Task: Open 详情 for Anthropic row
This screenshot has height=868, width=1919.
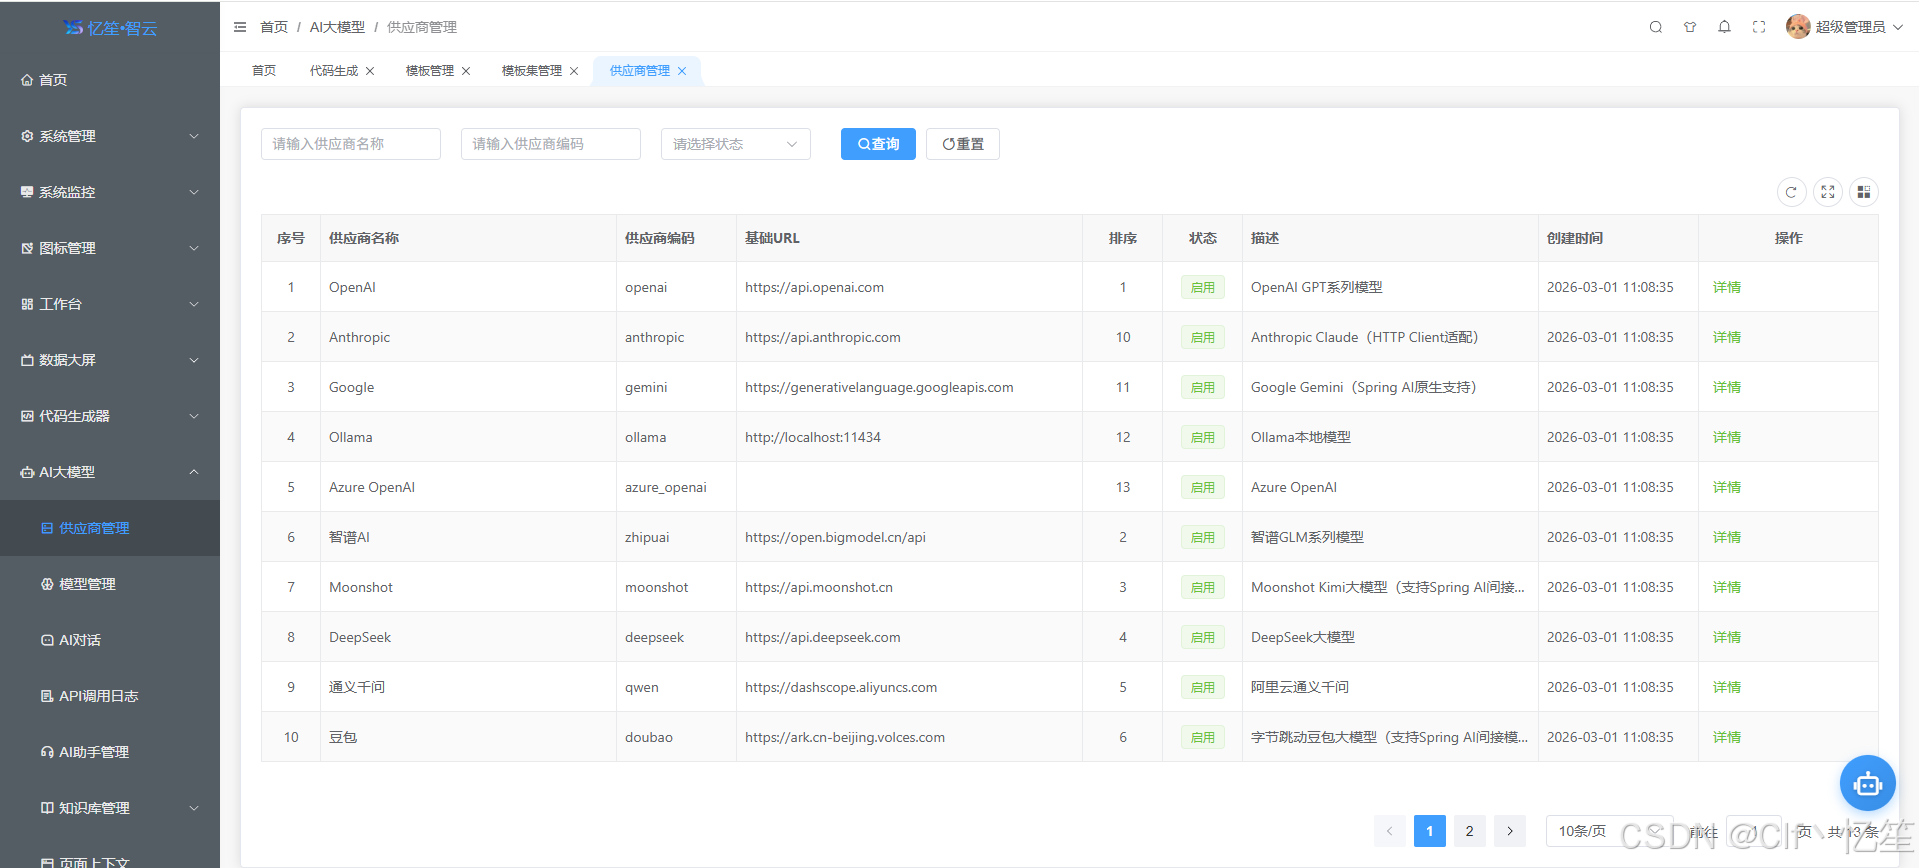Action: [1727, 337]
